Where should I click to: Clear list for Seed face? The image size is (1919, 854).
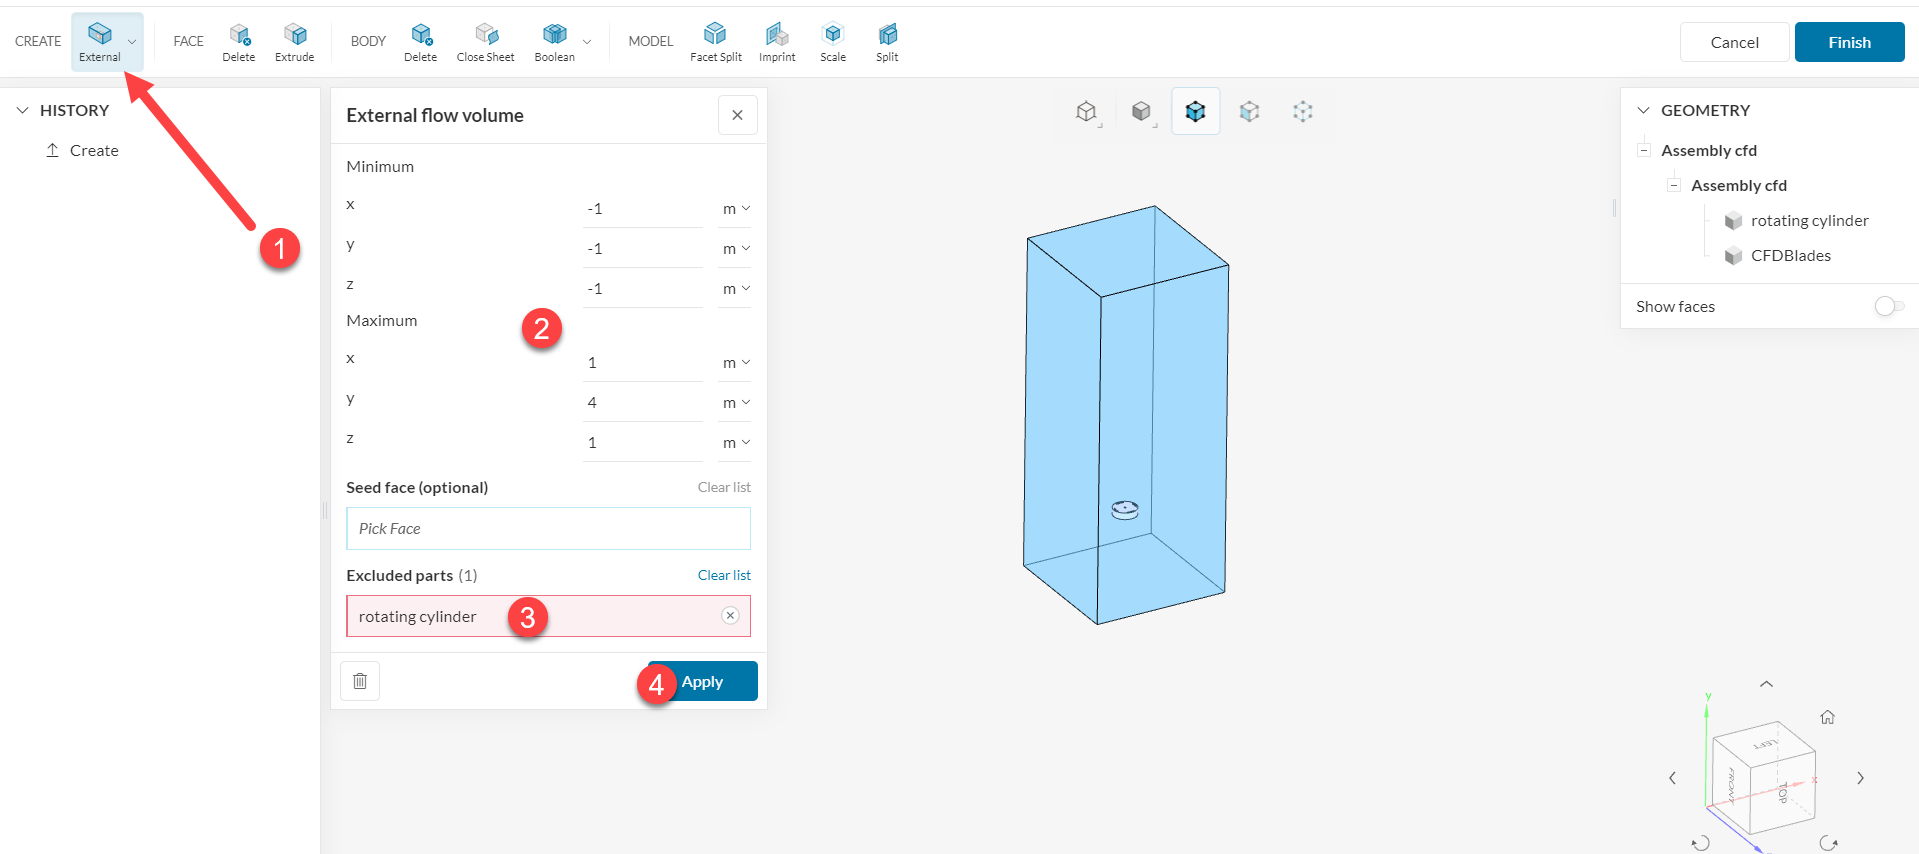(x=724, y=487)
